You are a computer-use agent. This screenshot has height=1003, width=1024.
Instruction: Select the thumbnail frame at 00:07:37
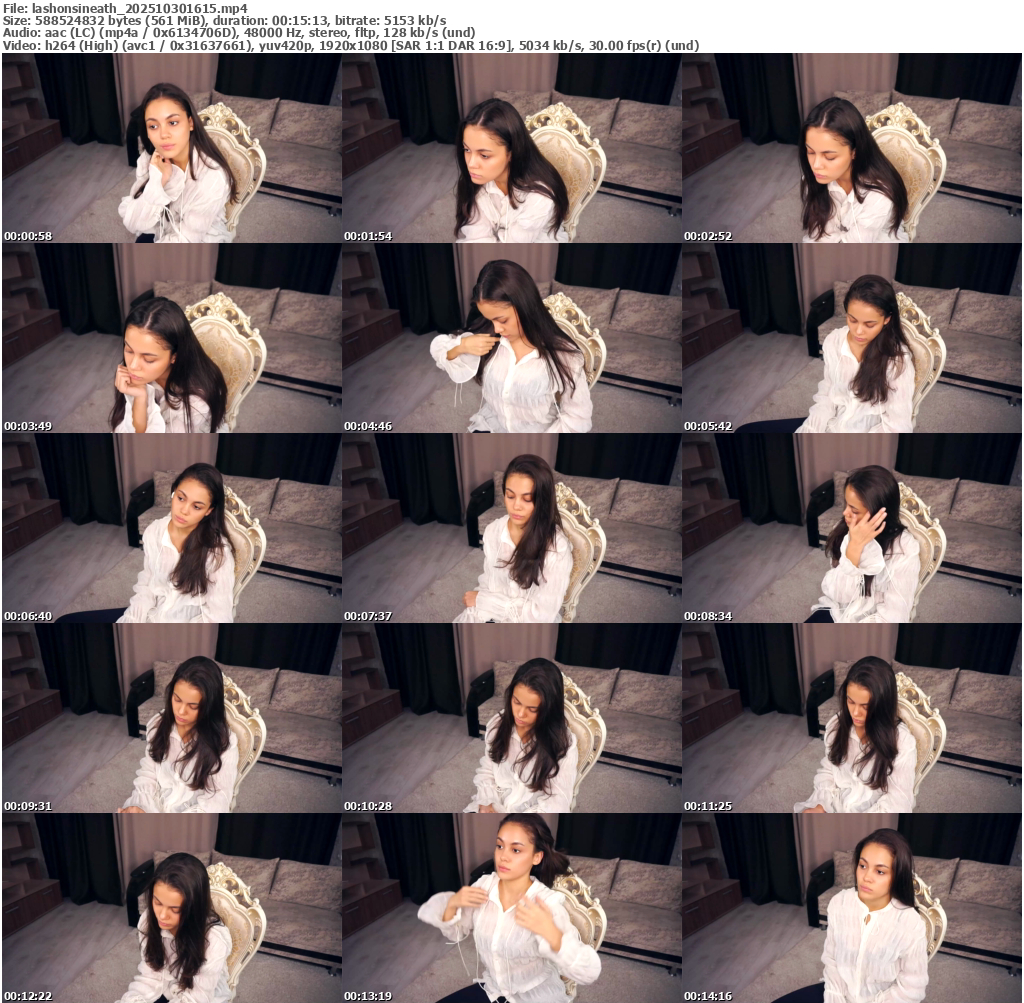coord(512,528)
